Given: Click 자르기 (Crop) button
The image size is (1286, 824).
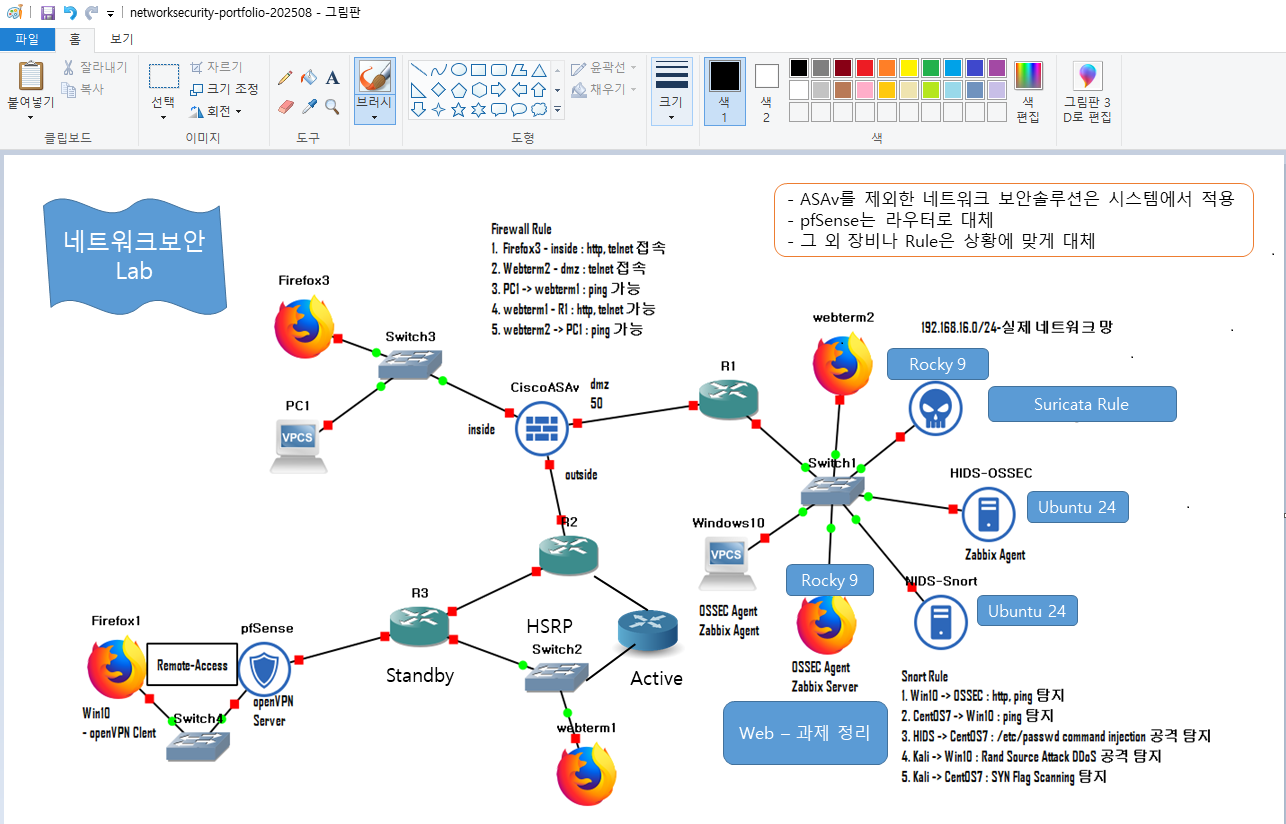Looking at the screenshot, I should pos(216,67).
